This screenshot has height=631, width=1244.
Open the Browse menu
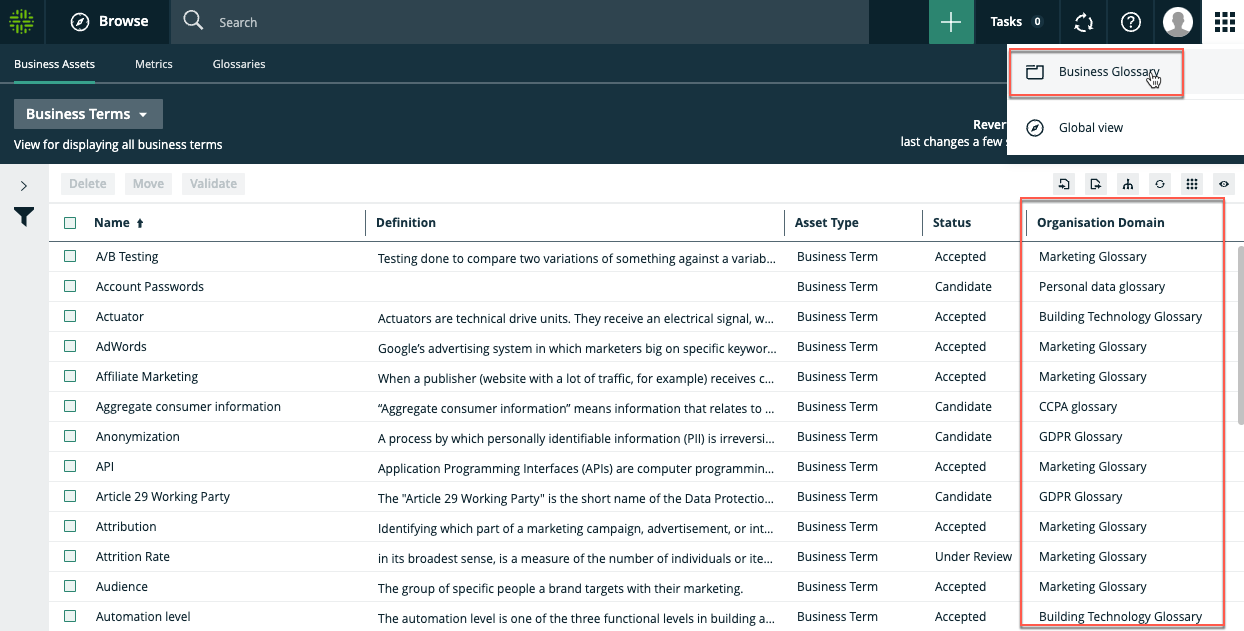(110, 21)
